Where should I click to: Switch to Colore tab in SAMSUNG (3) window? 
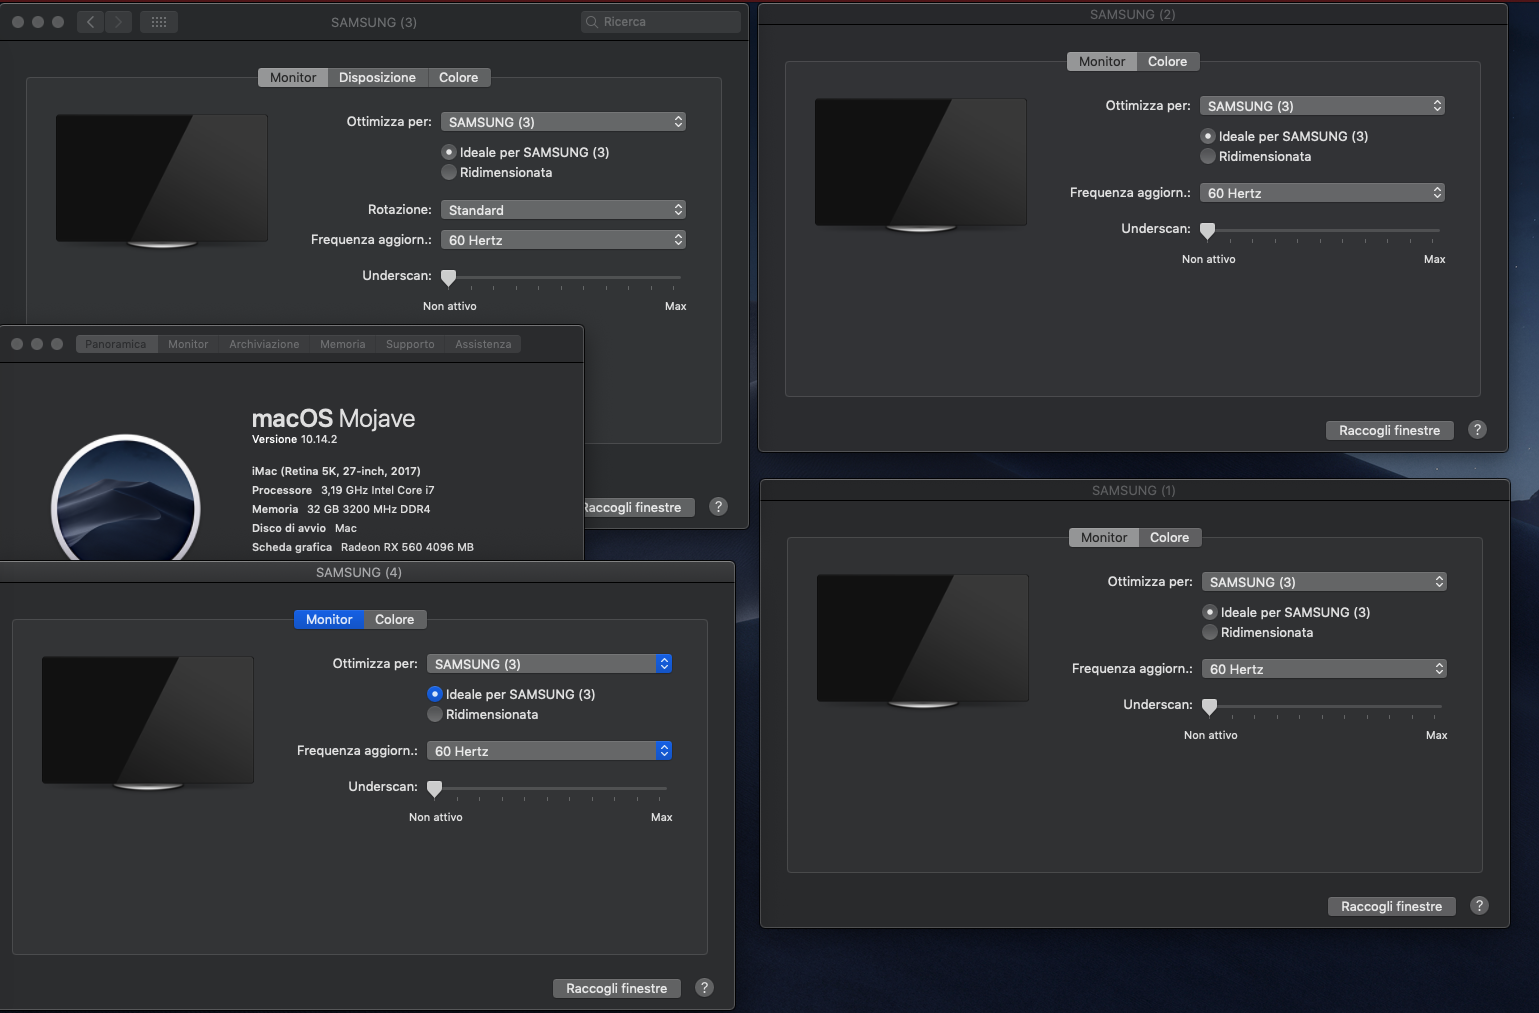coord(459,77)
